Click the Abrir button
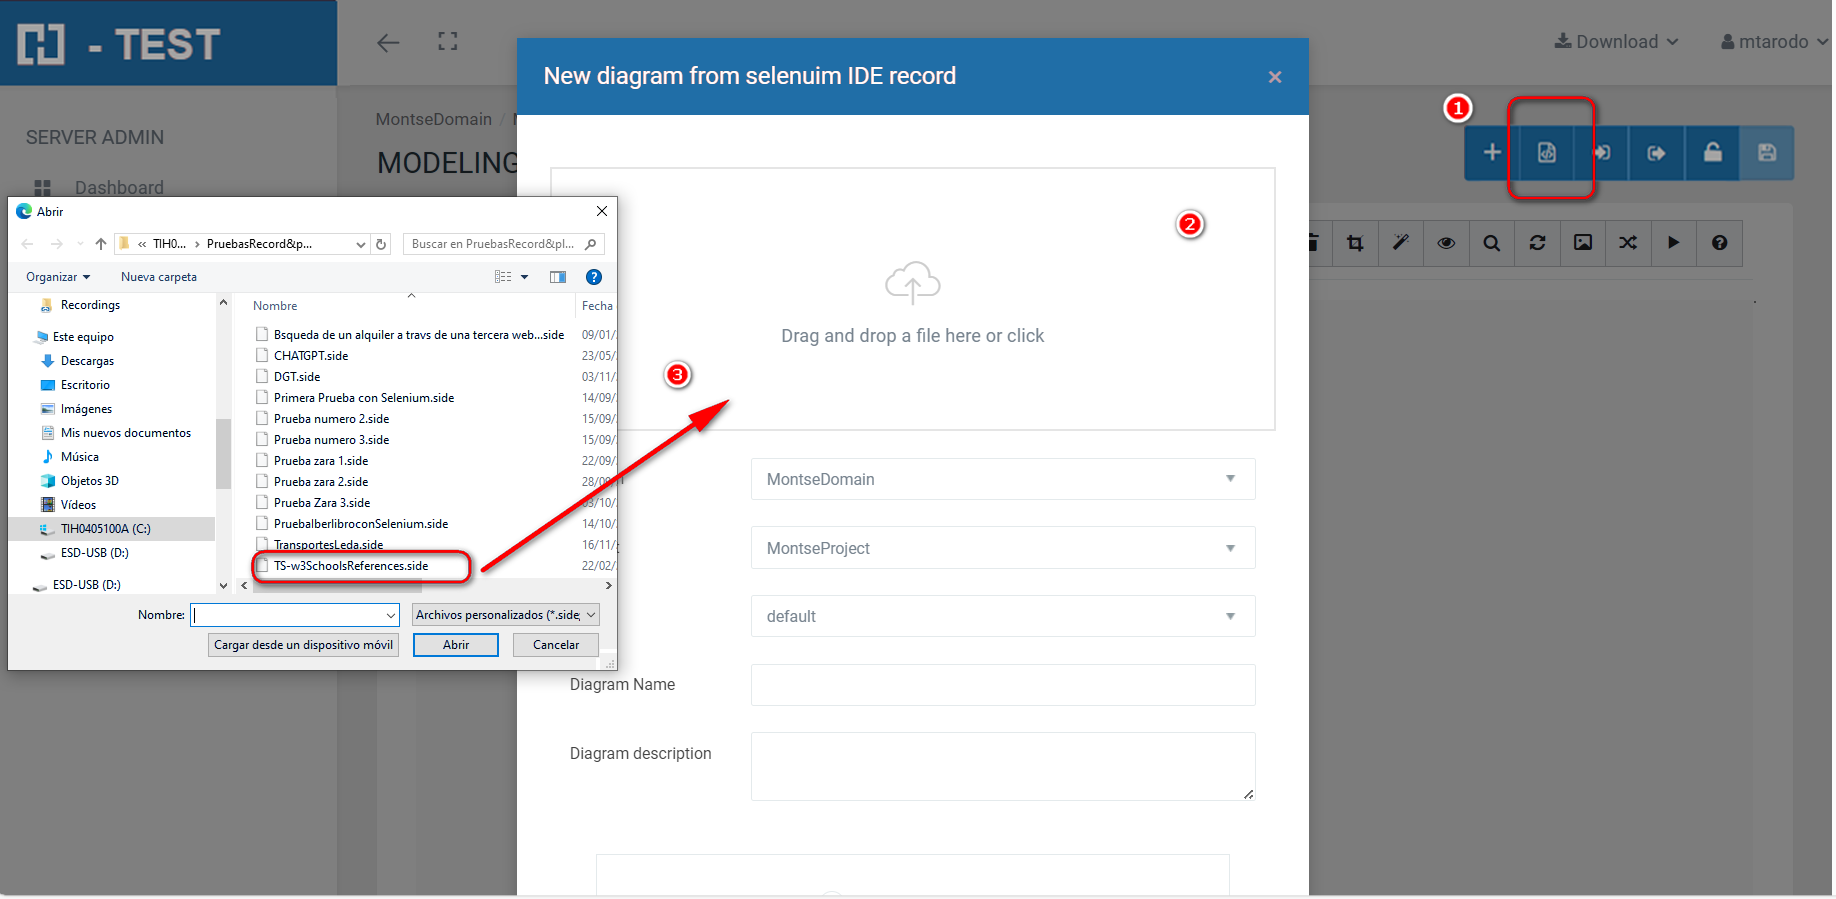Image resolution: width=1836 pixels, height=899 pixels. coord(455,645)
